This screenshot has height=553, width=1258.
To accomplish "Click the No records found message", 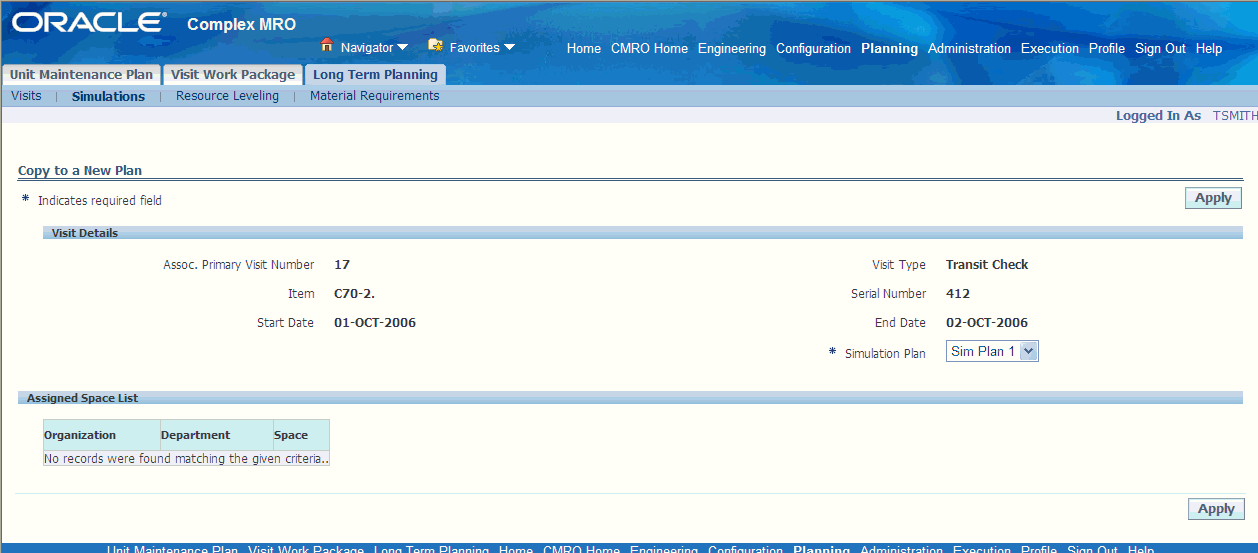I will coord(186,459).
